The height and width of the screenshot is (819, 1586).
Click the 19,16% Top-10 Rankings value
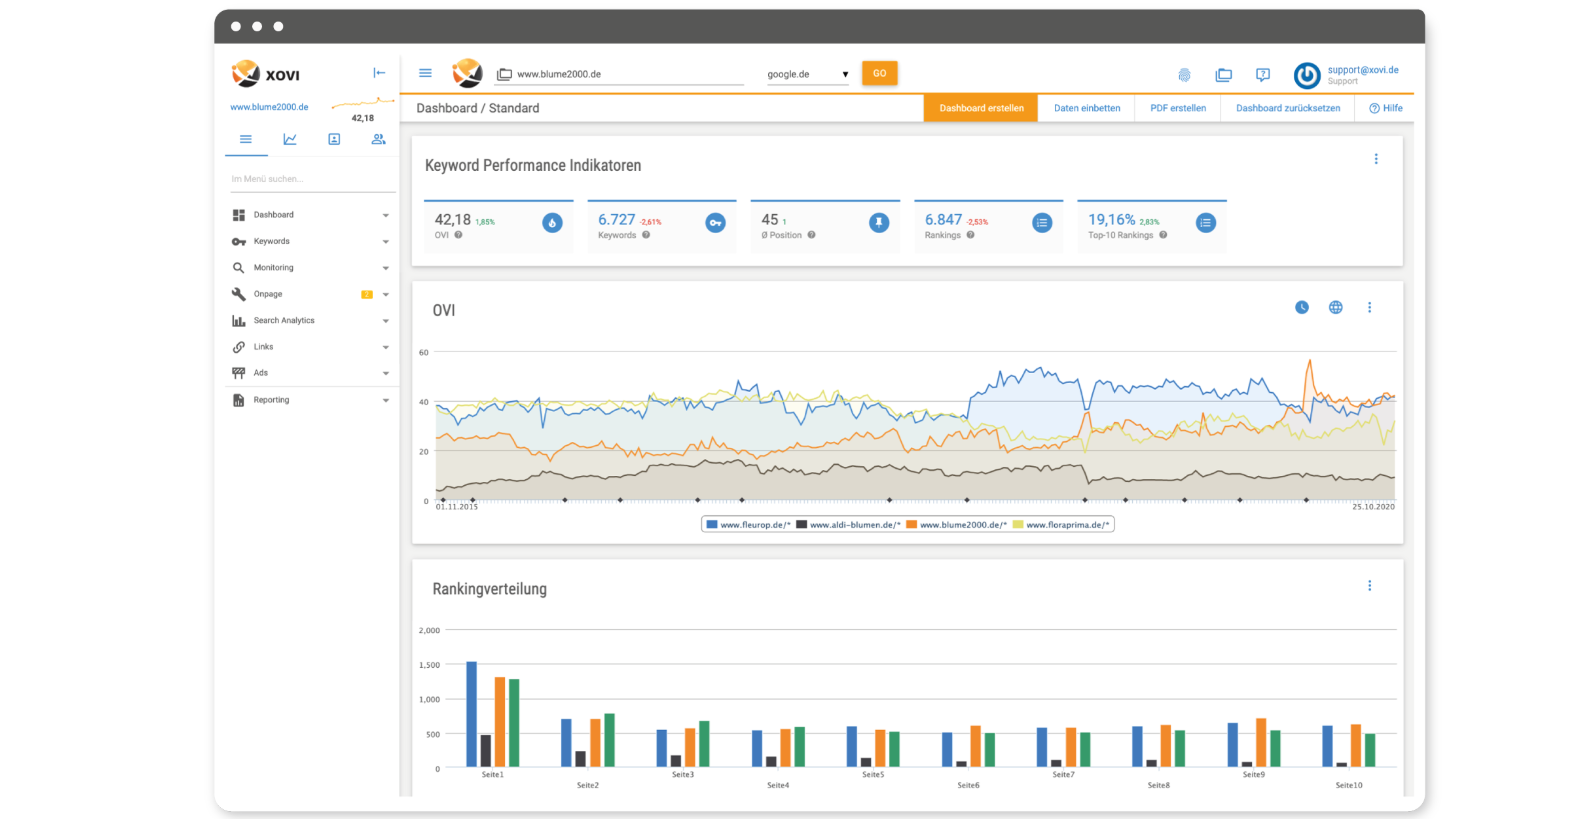[x=1112, y=220]
